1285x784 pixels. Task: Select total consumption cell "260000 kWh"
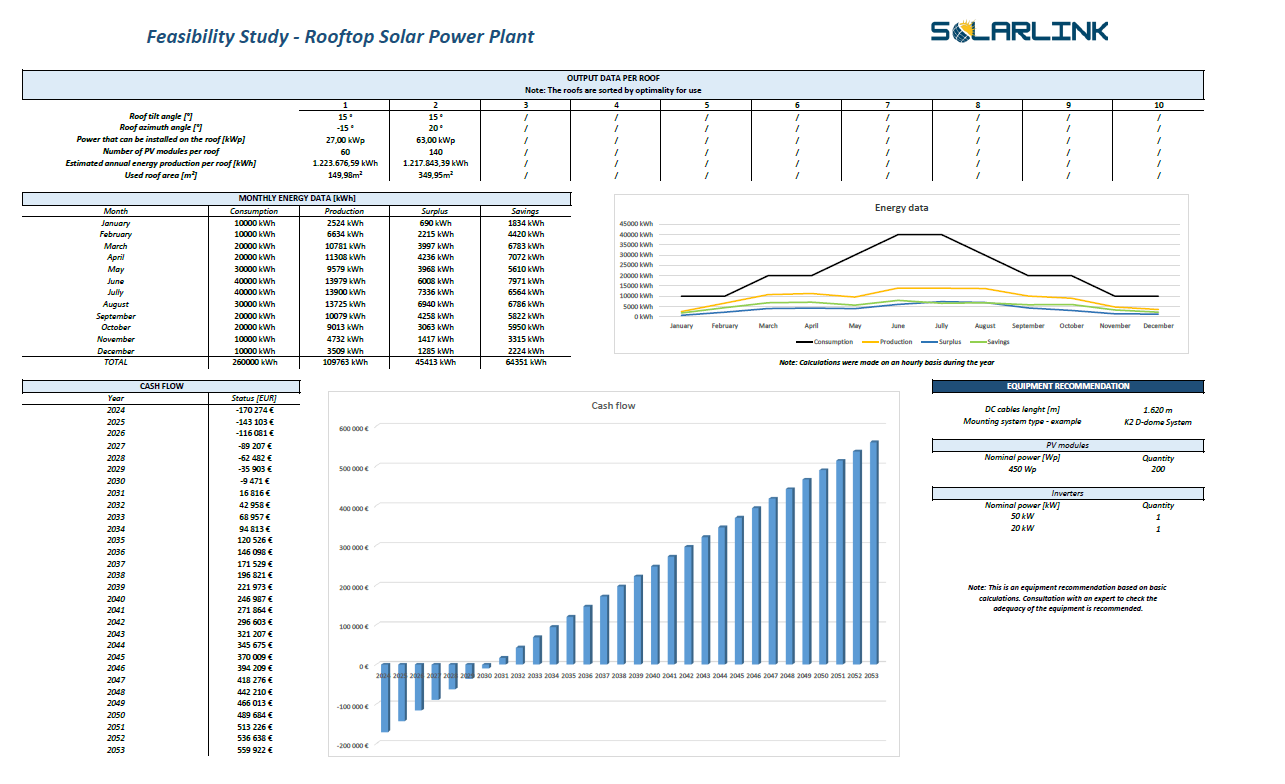click(254, 363)
